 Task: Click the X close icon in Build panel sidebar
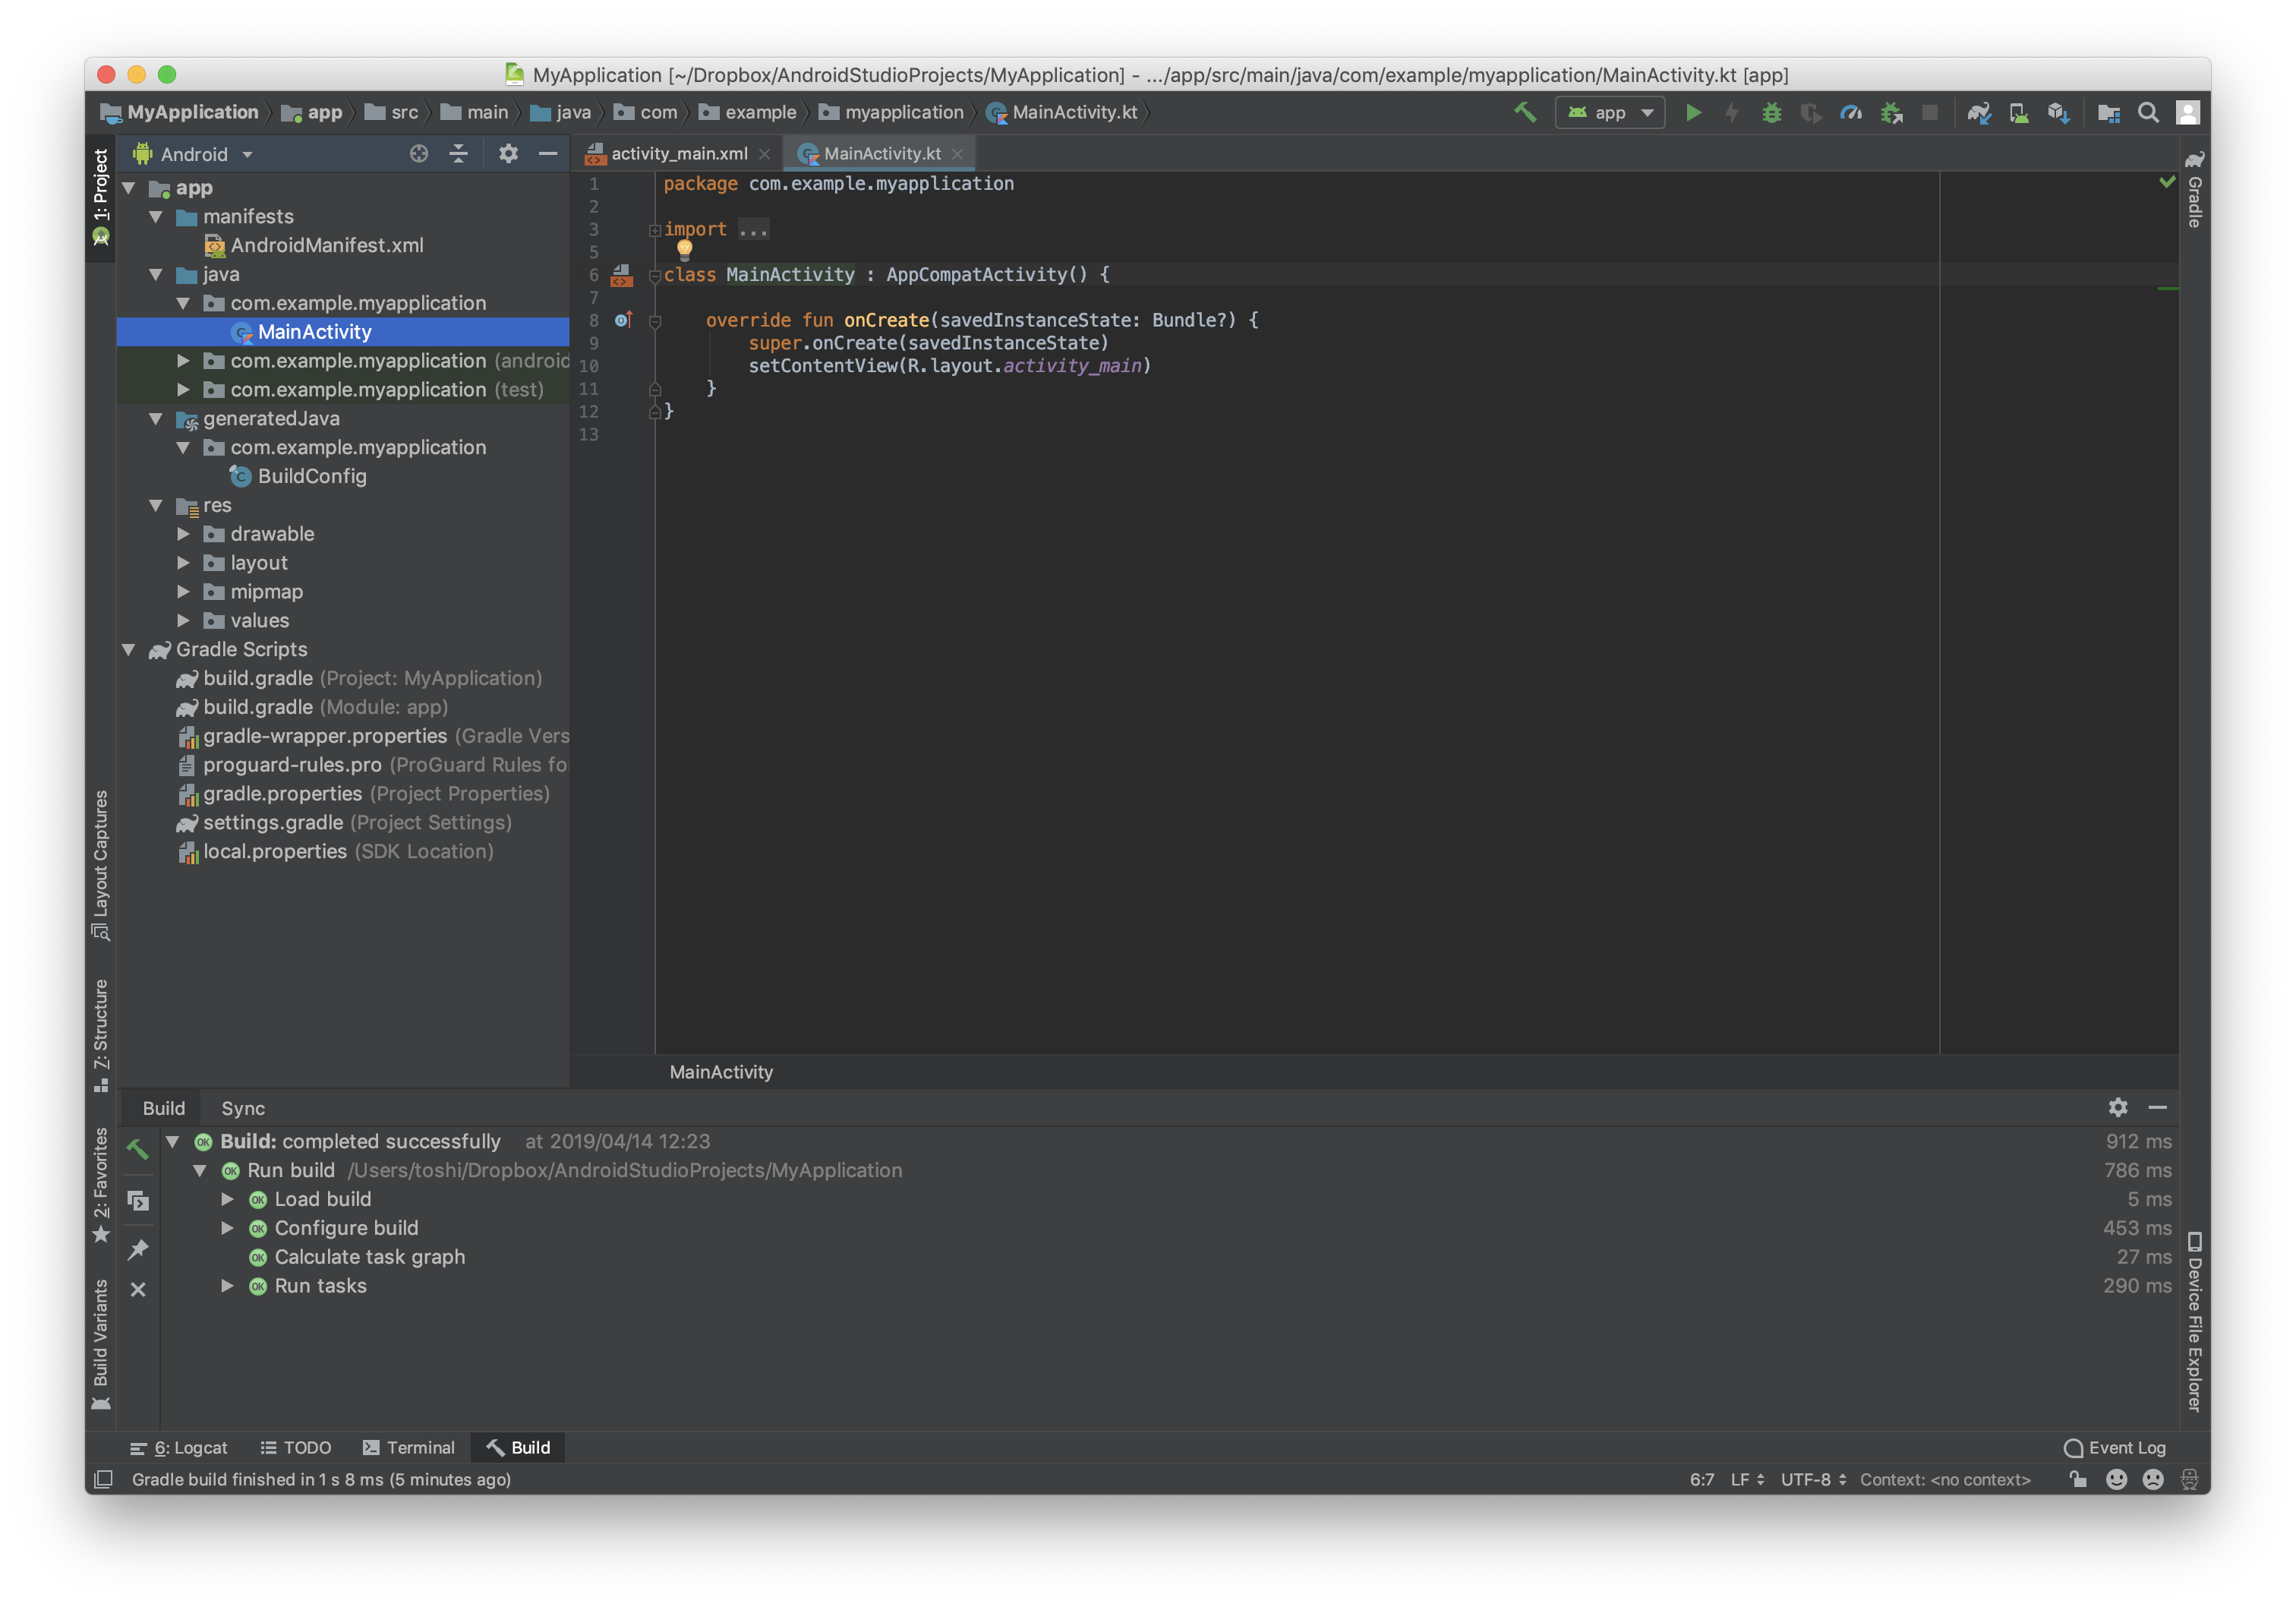click(x=138, y=1289)
